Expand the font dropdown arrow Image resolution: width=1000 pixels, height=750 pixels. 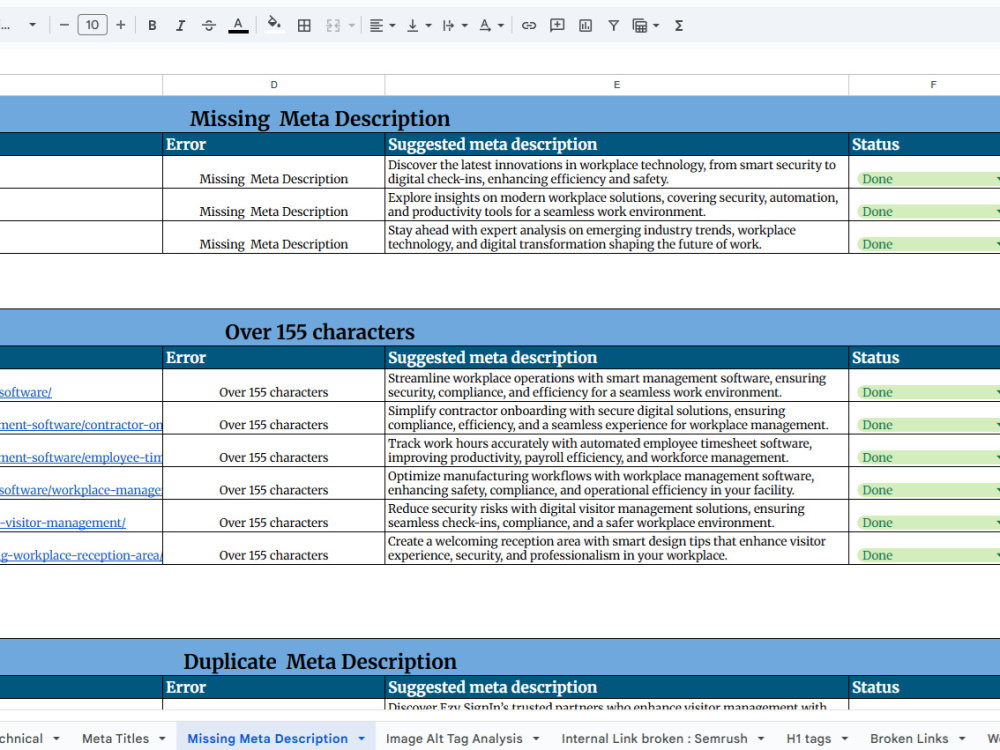coord(33,26)
